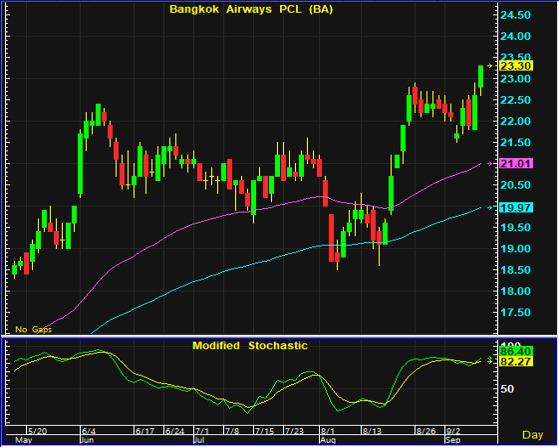Screen dimensions: 559x447
Task: Click the Aug month label
Action: pos(328,440)
